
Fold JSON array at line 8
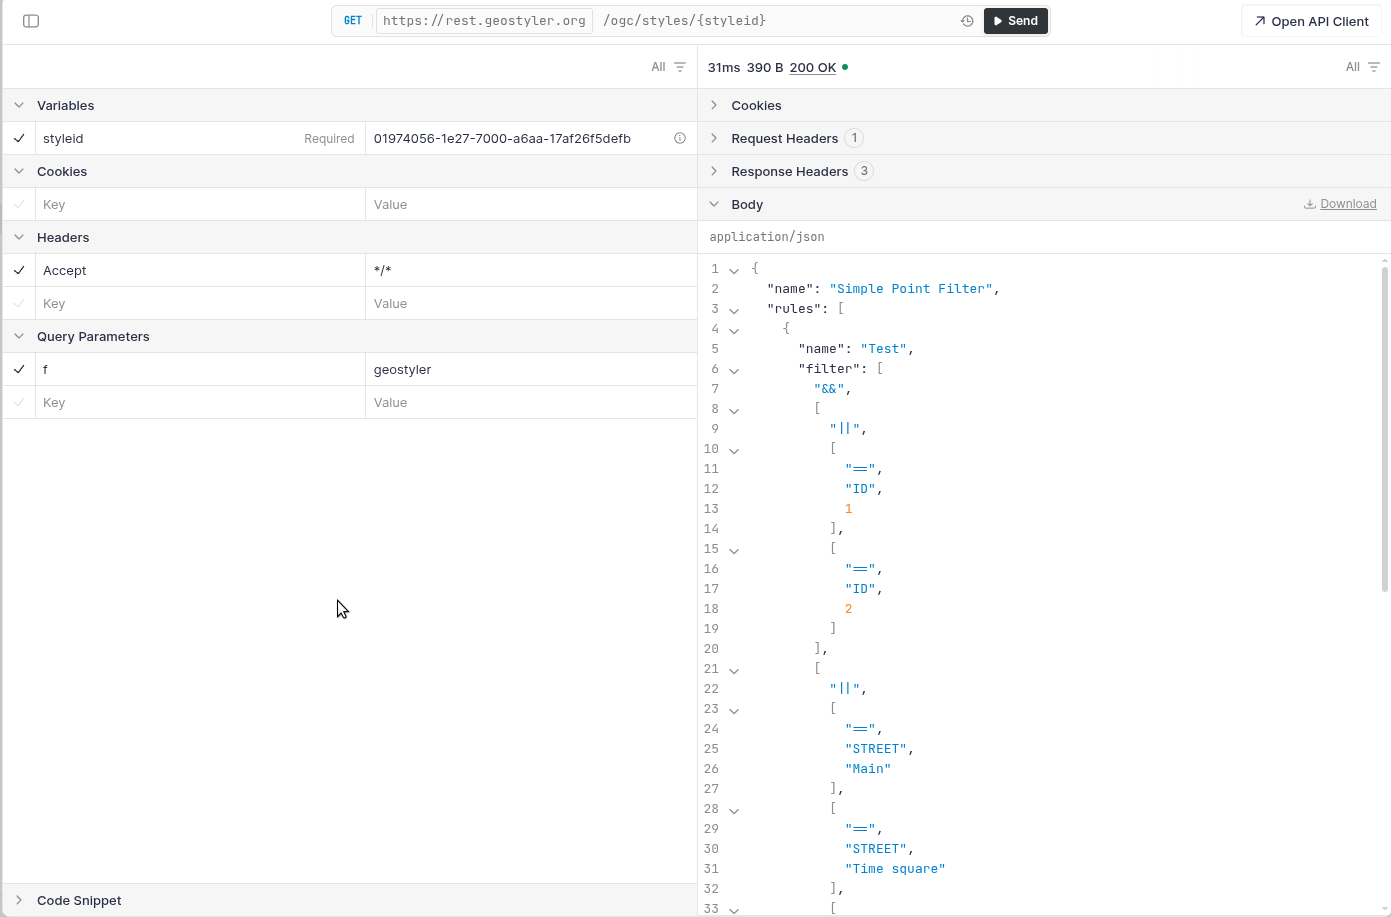pos(734,410)
